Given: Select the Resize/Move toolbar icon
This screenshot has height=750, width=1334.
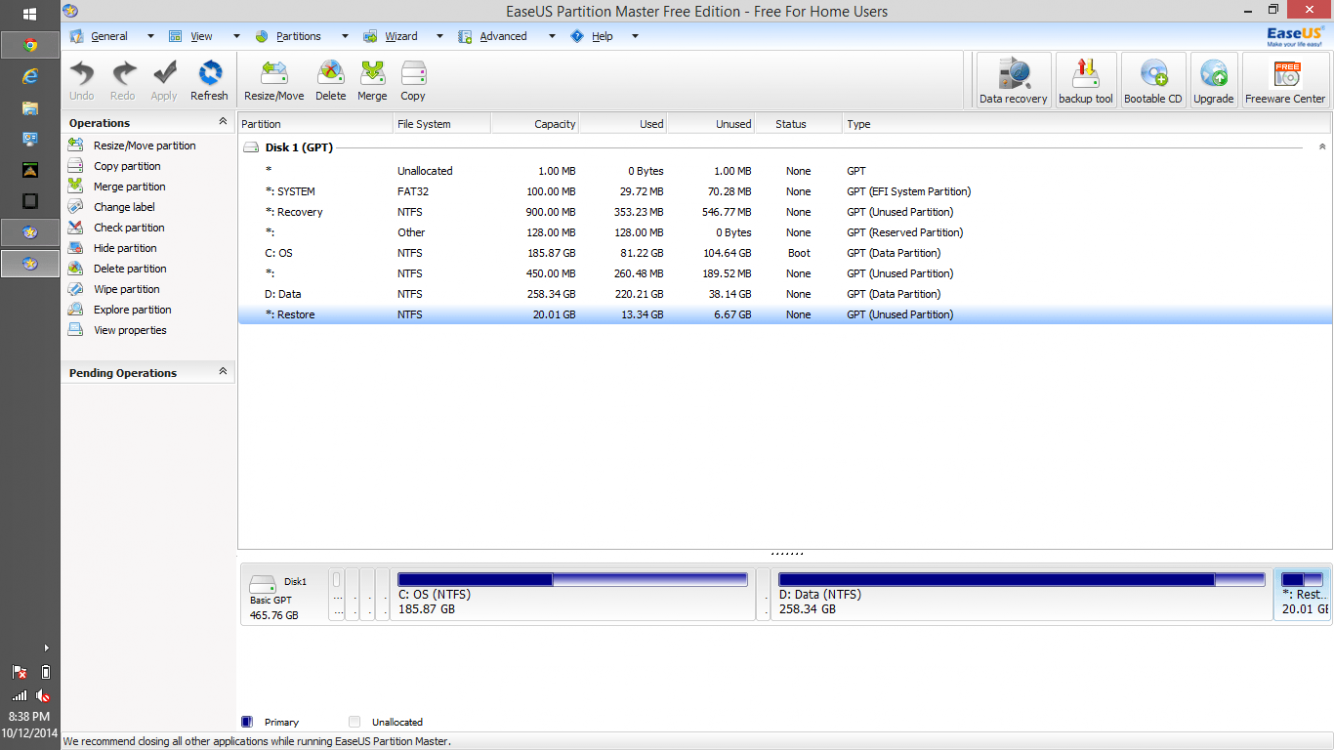Looking at the screenshot, I should [x=274, y=80].
